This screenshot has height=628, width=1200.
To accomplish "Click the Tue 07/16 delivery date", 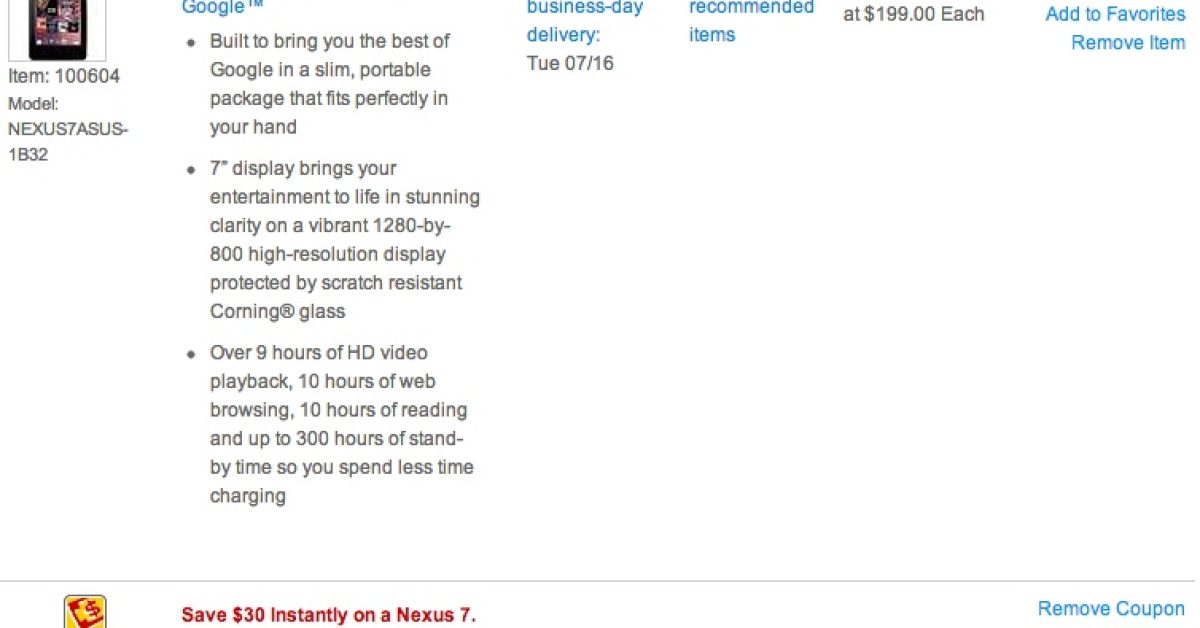I will 570,63.
